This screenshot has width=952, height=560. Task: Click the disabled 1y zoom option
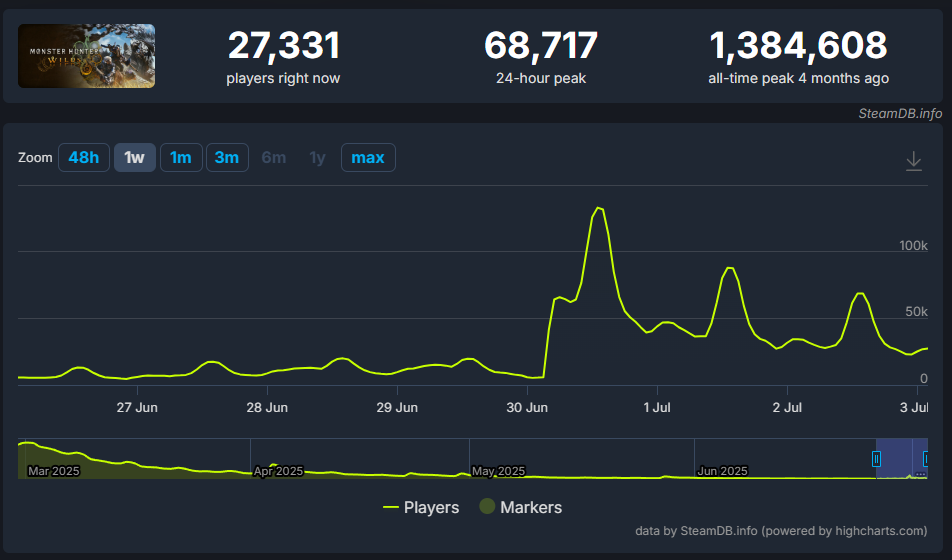pyautogui.click(x=318, y=157)
